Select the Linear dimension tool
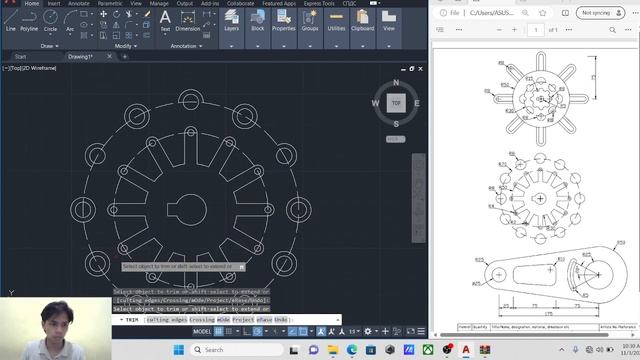Image resolution: width=640 pixels, height=360 pixels. (207, 14)
